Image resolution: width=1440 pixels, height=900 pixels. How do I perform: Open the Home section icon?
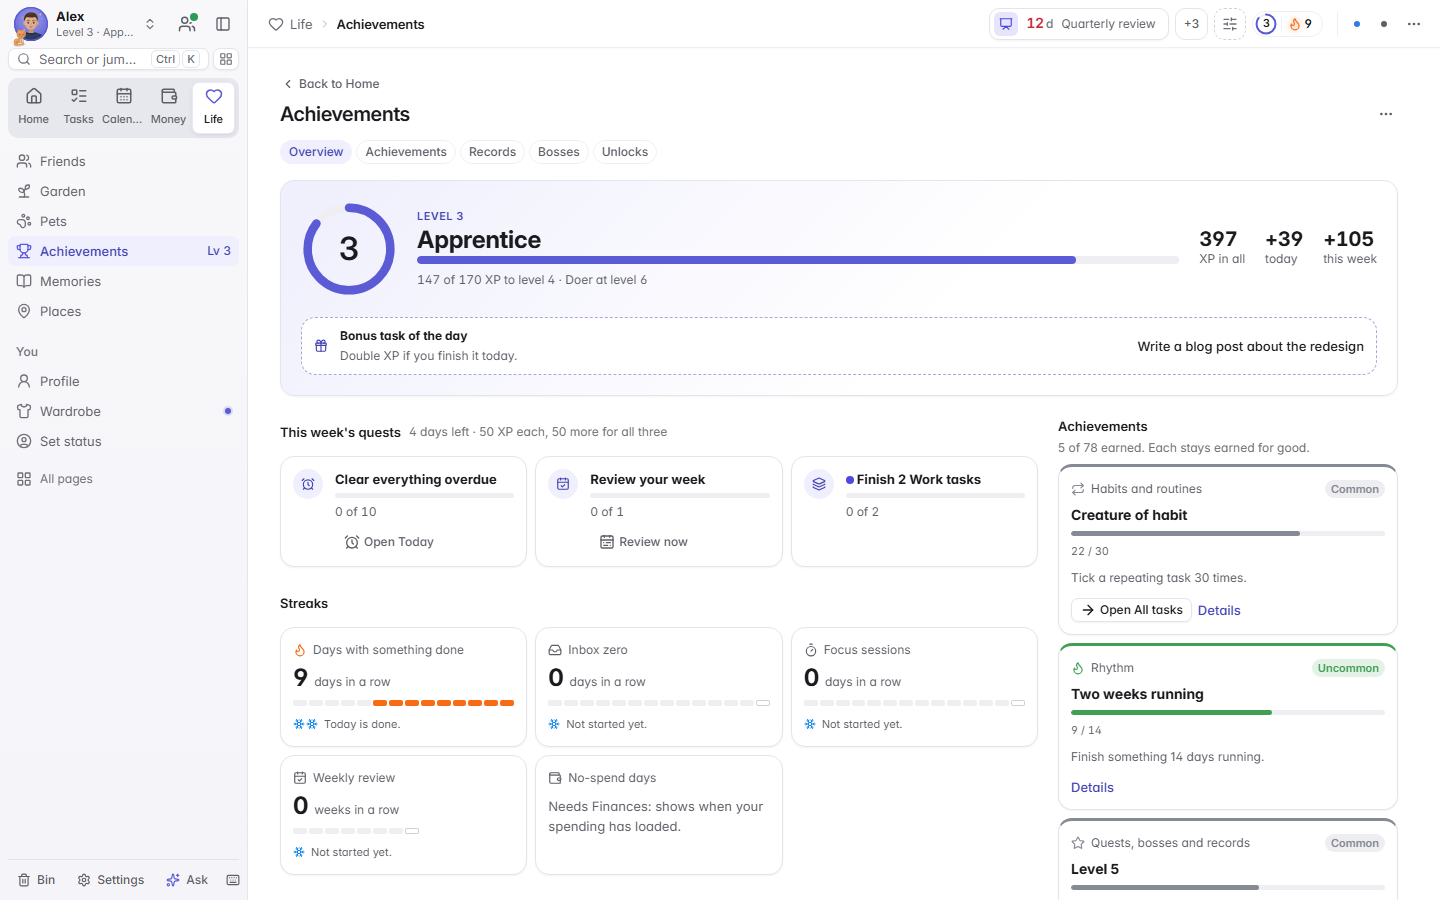point(33,106)
